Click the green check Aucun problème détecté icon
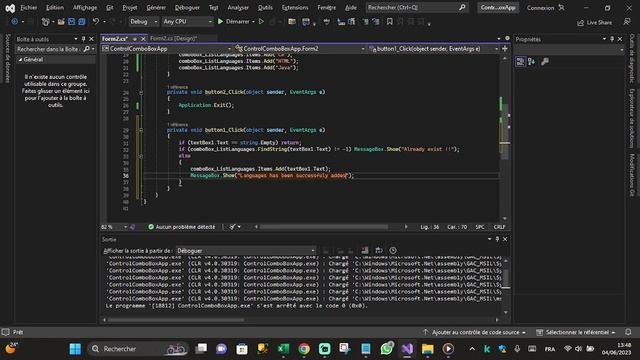This screenshot has width=640, height=360. 151,227
